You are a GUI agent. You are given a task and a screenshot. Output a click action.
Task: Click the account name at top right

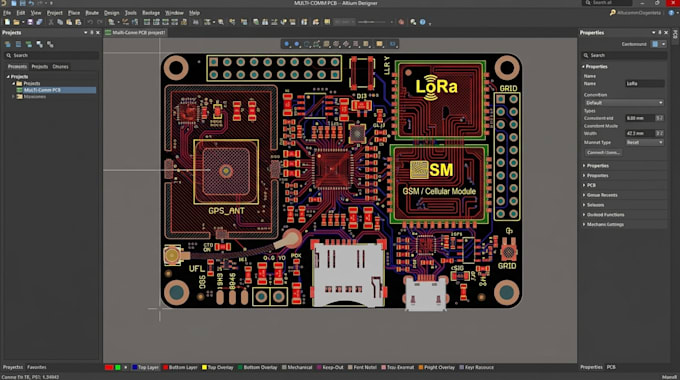639,13
